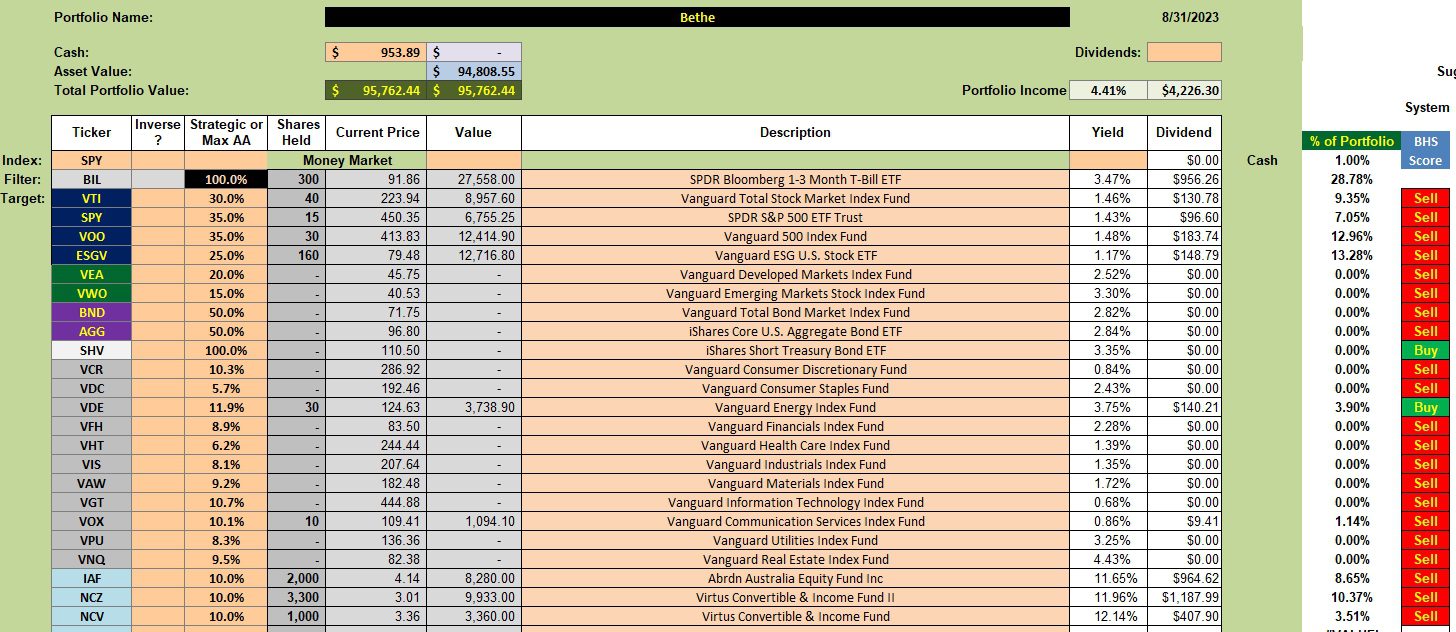Select the Index SPY ticker cell
1456x632 pixels.
[x=92, y=160]
